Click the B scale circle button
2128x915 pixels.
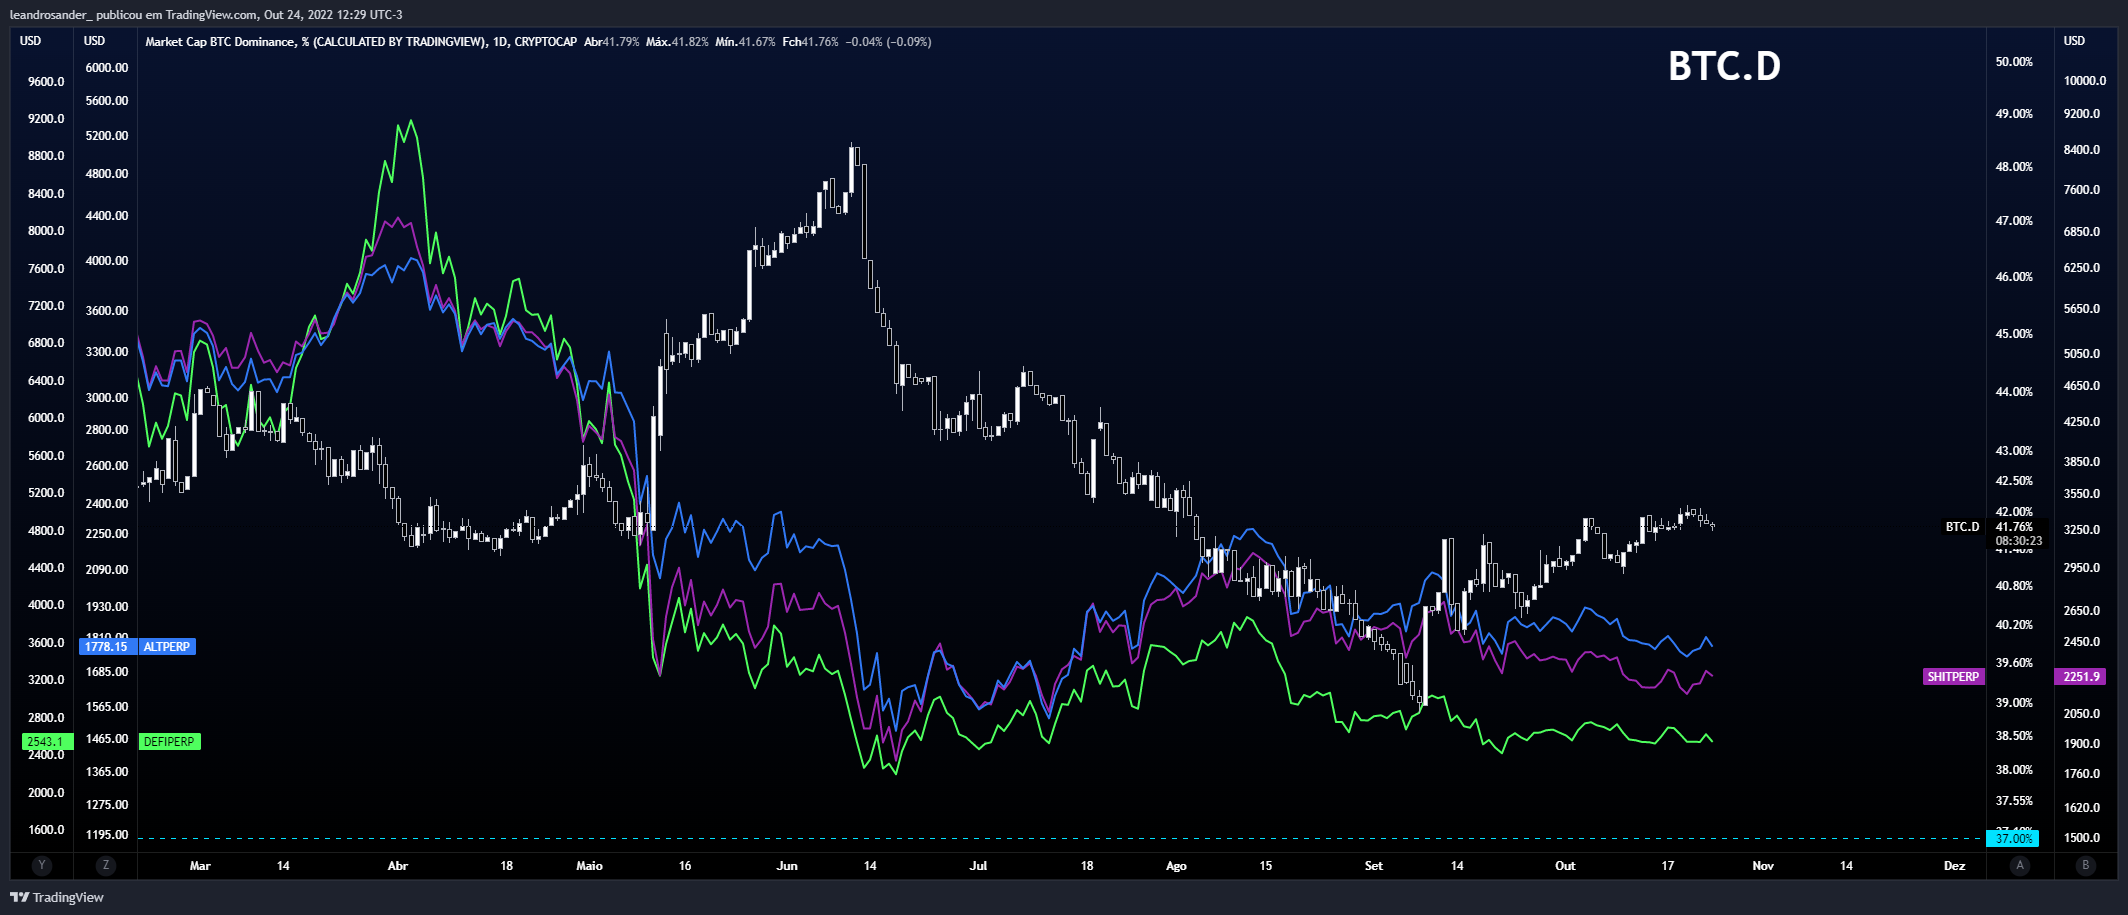2085,865
